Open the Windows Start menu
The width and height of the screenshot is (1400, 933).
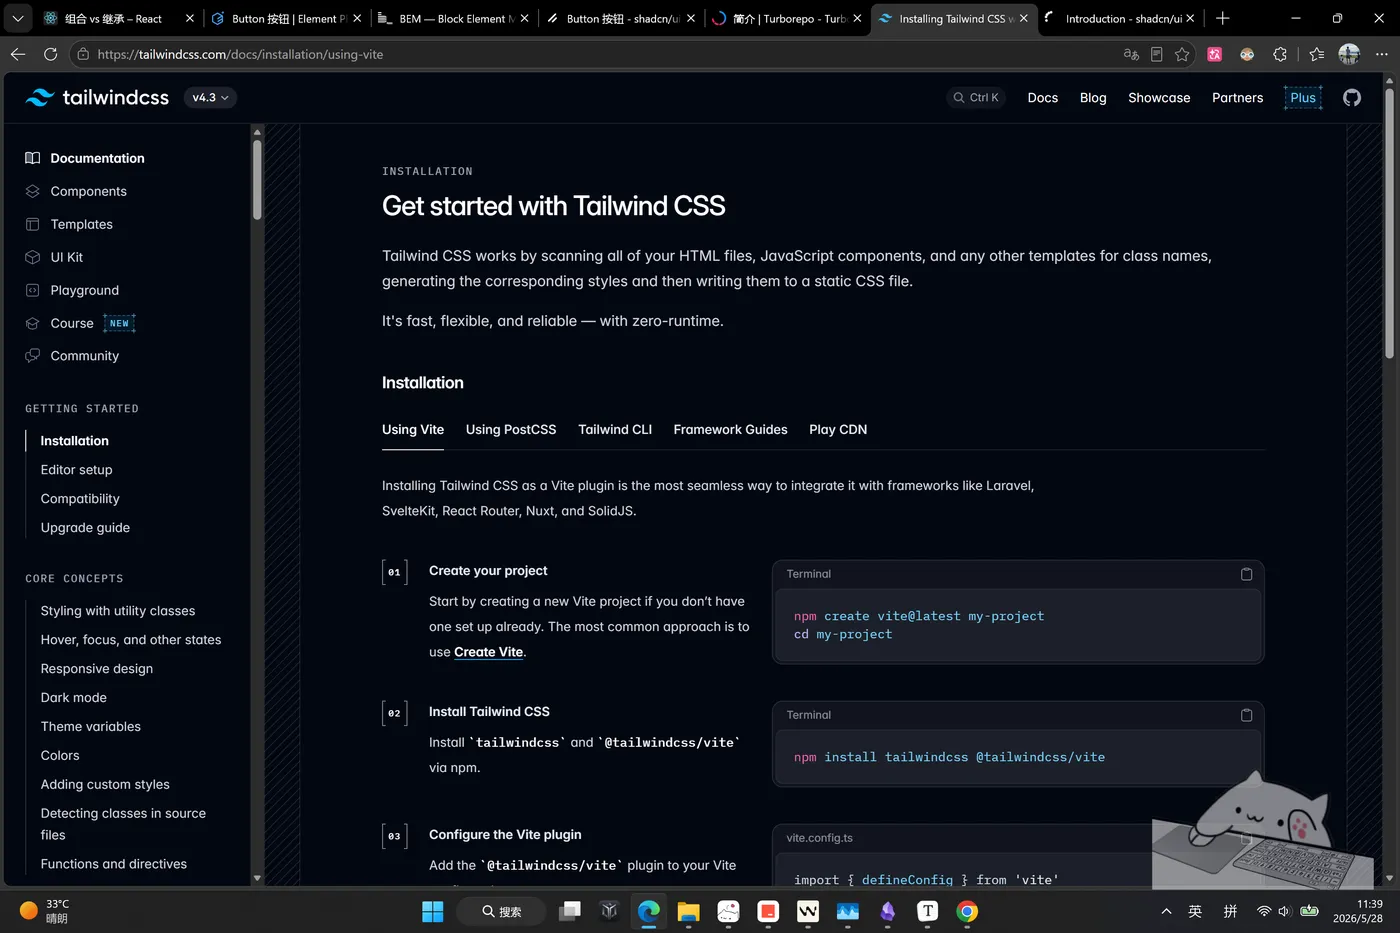(433, 911)
